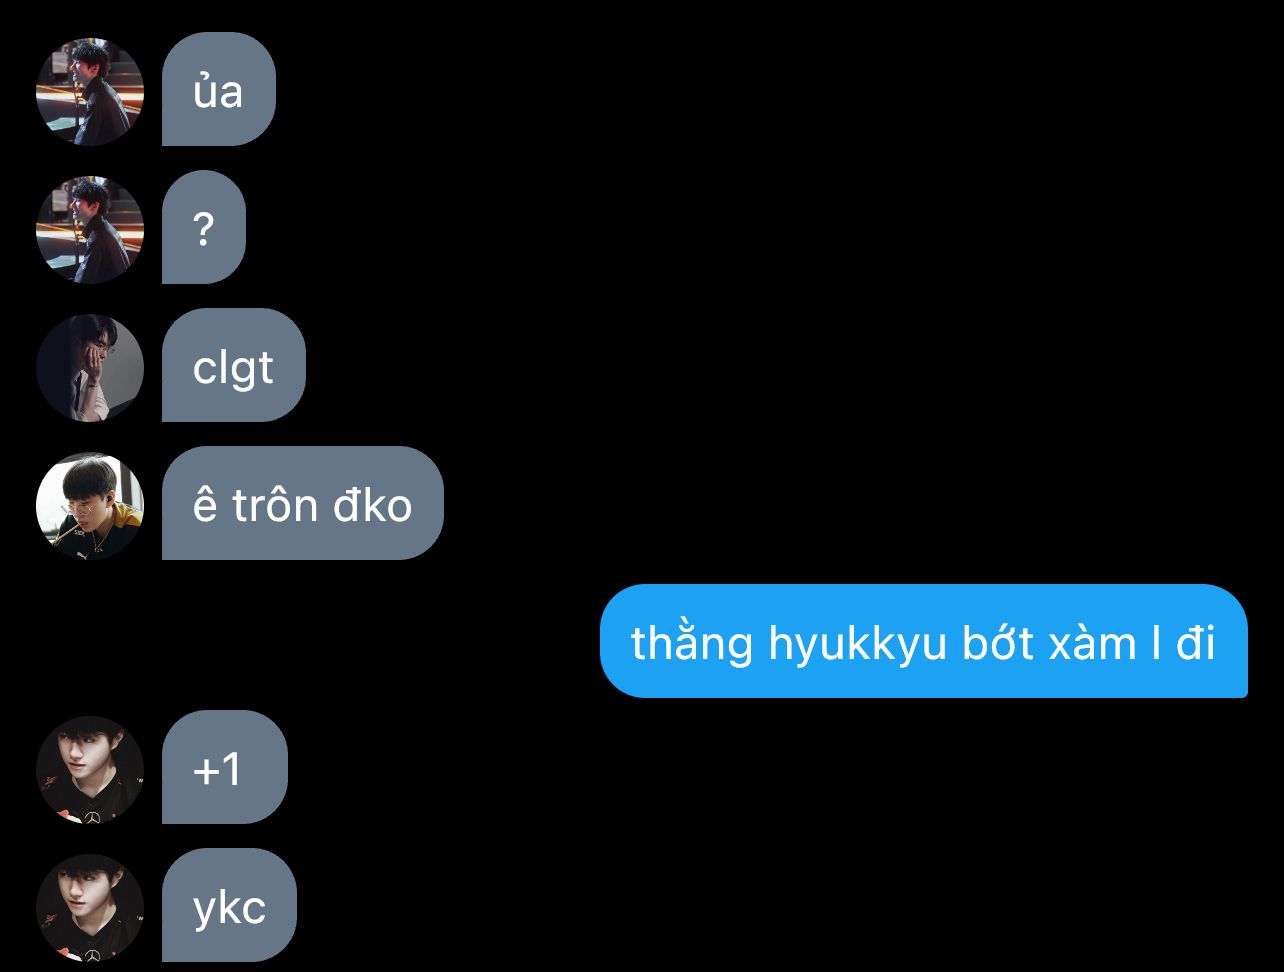Open the avatar next to "ê trôn đko"
1284x972 pixels.
90,506
